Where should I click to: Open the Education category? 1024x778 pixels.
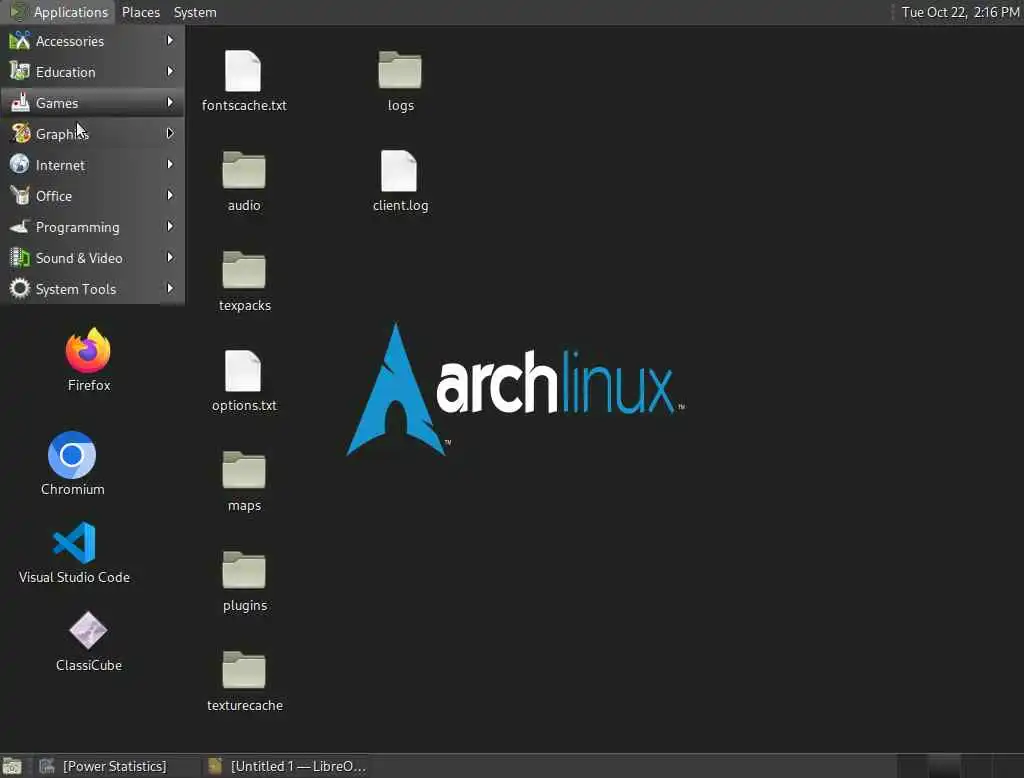coord(93,72)
